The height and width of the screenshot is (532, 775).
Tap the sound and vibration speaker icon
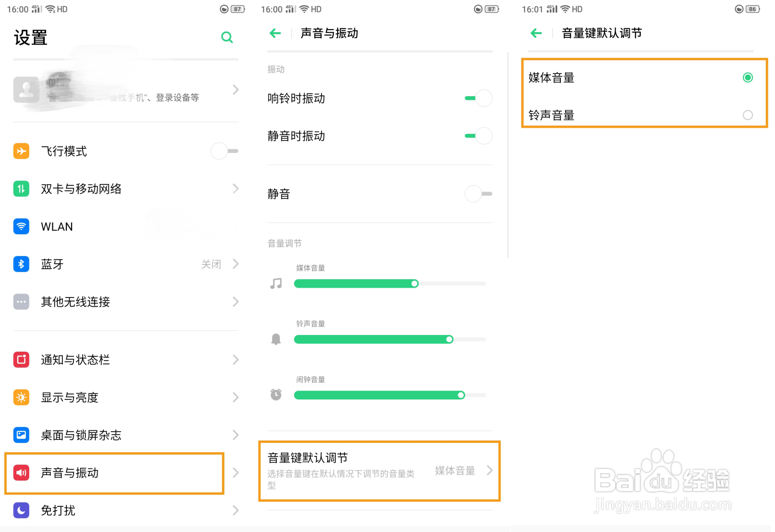[21, 473]
